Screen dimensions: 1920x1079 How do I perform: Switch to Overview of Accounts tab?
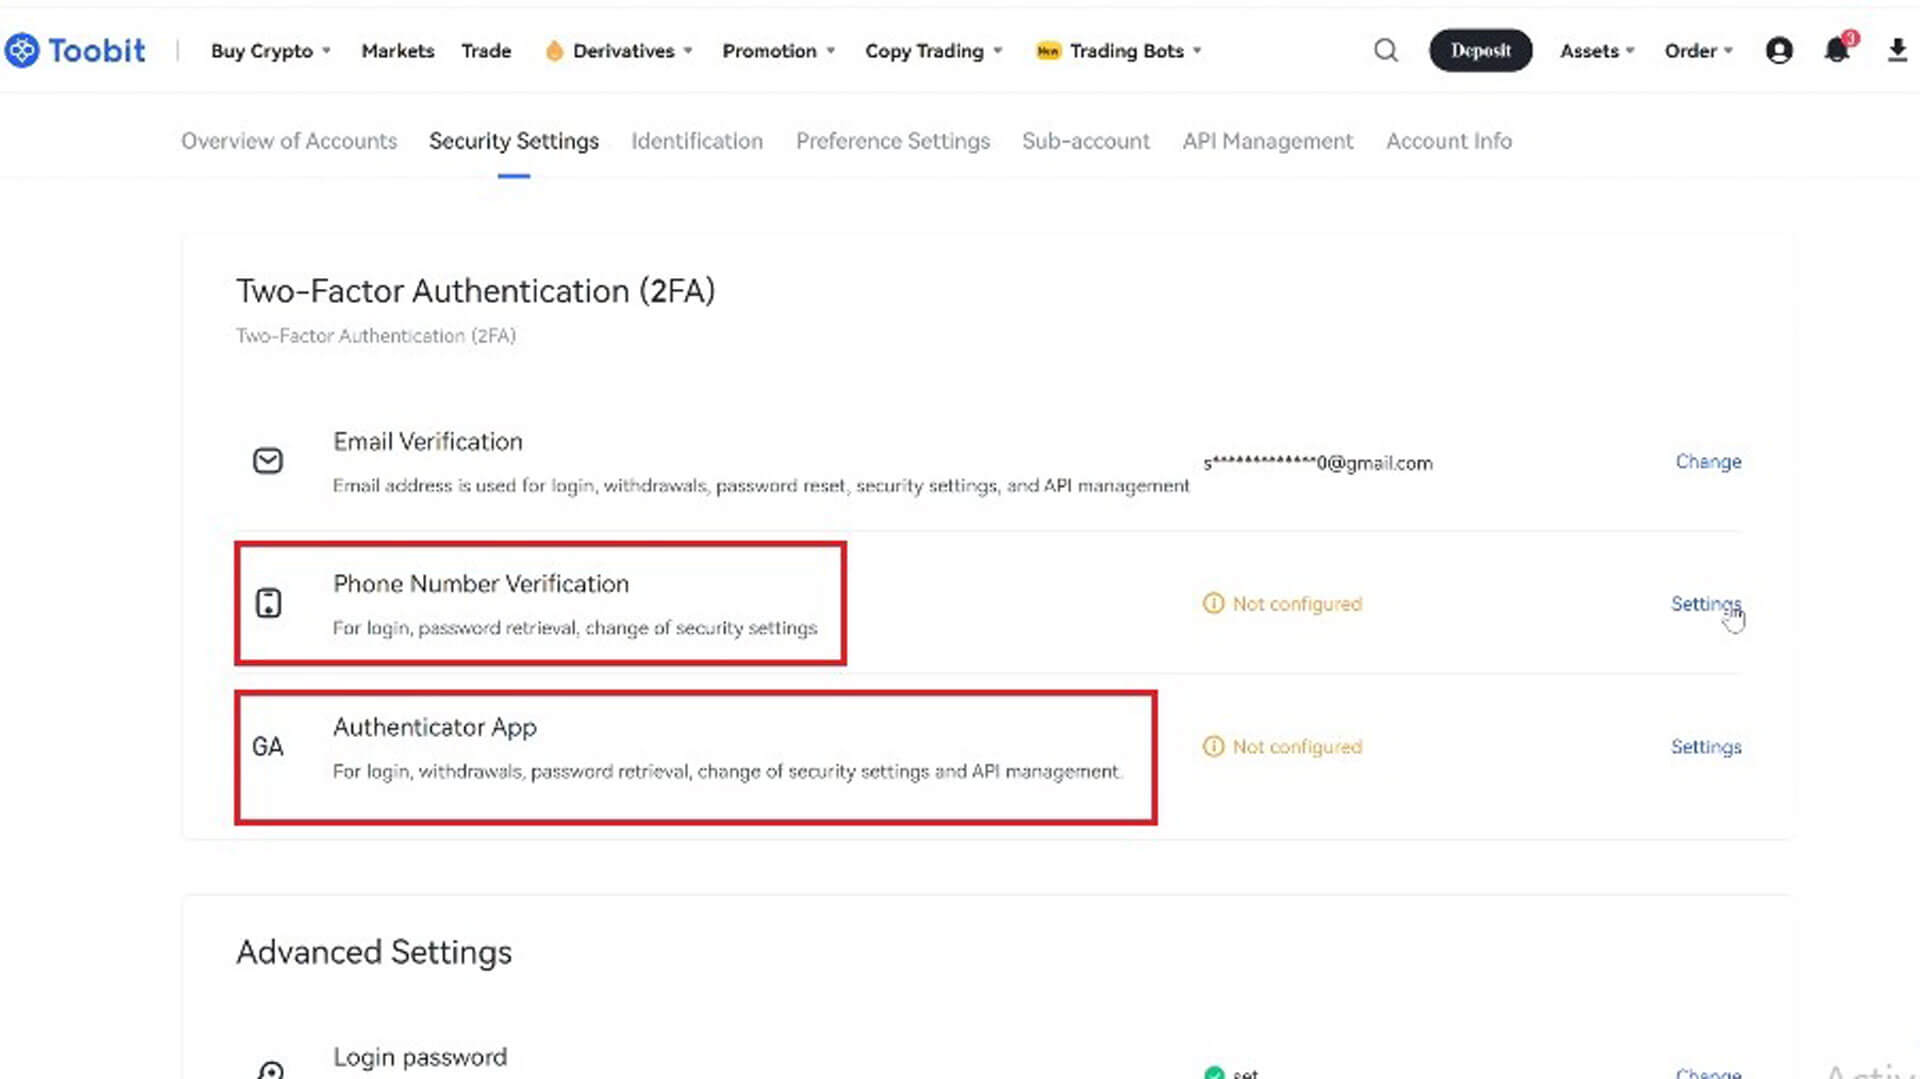pyautogui.click(x=289, y=141)
